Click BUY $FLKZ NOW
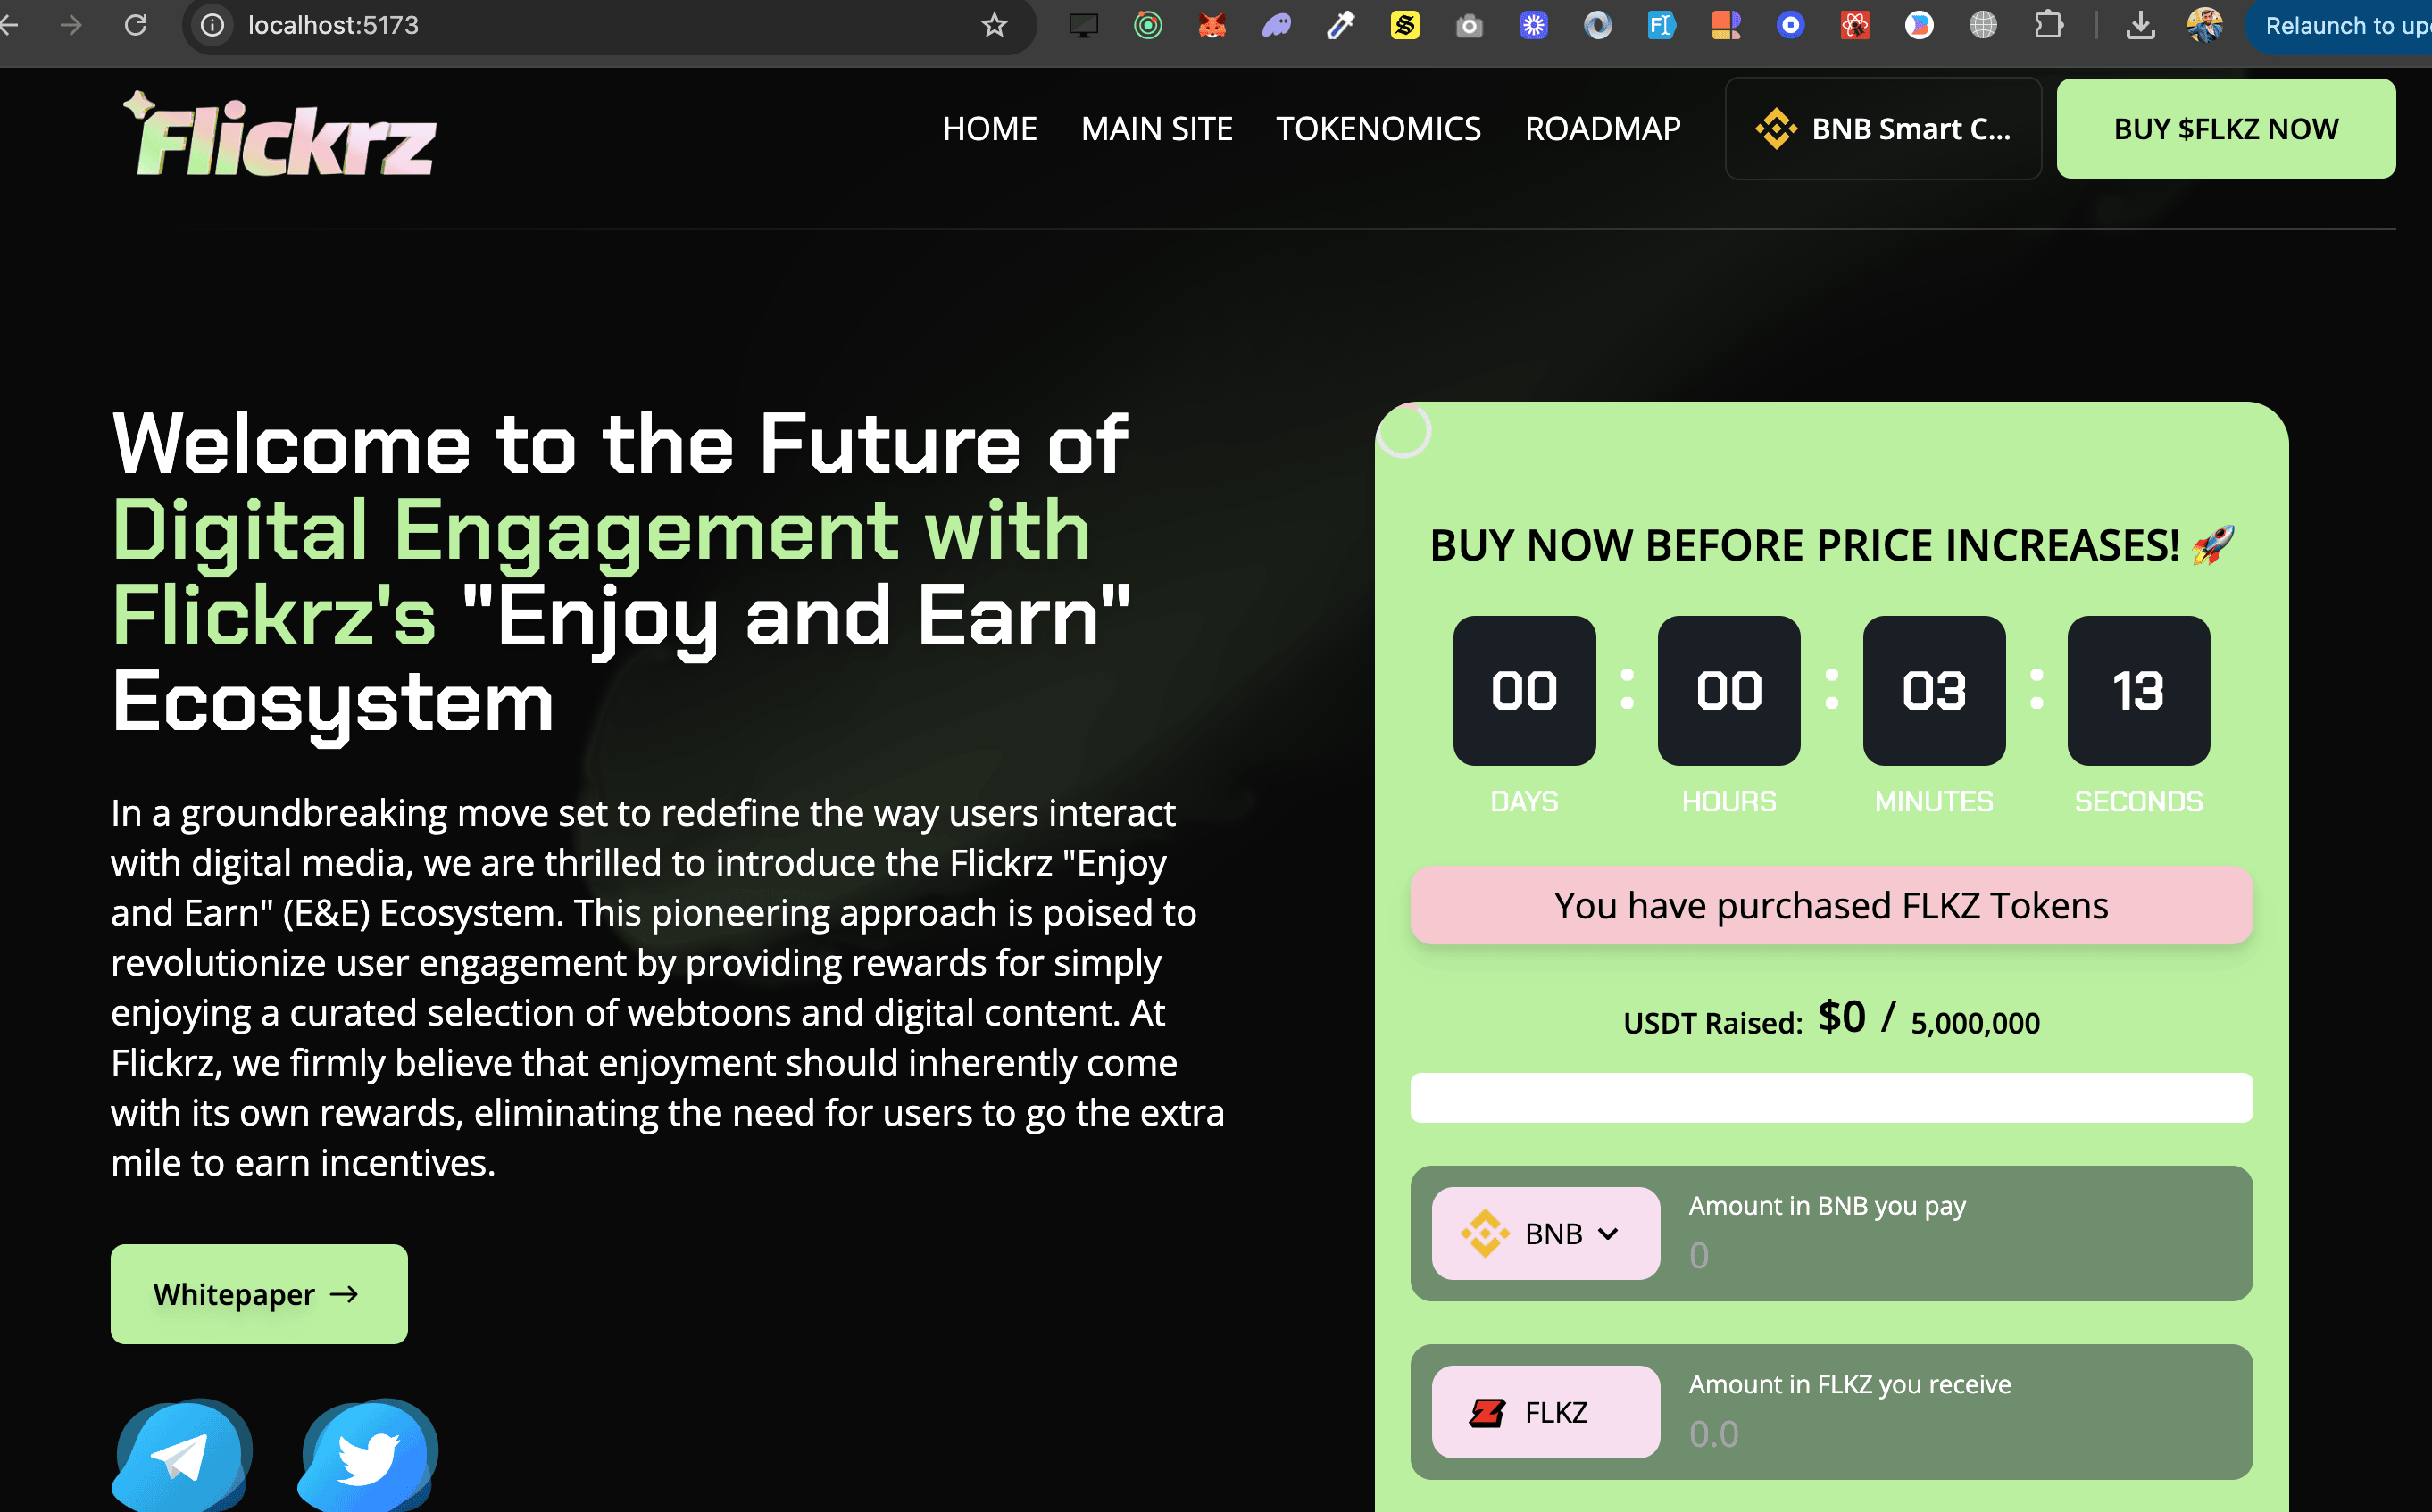Viewport: 2432px width, 1512px height. coord(2225,128)
